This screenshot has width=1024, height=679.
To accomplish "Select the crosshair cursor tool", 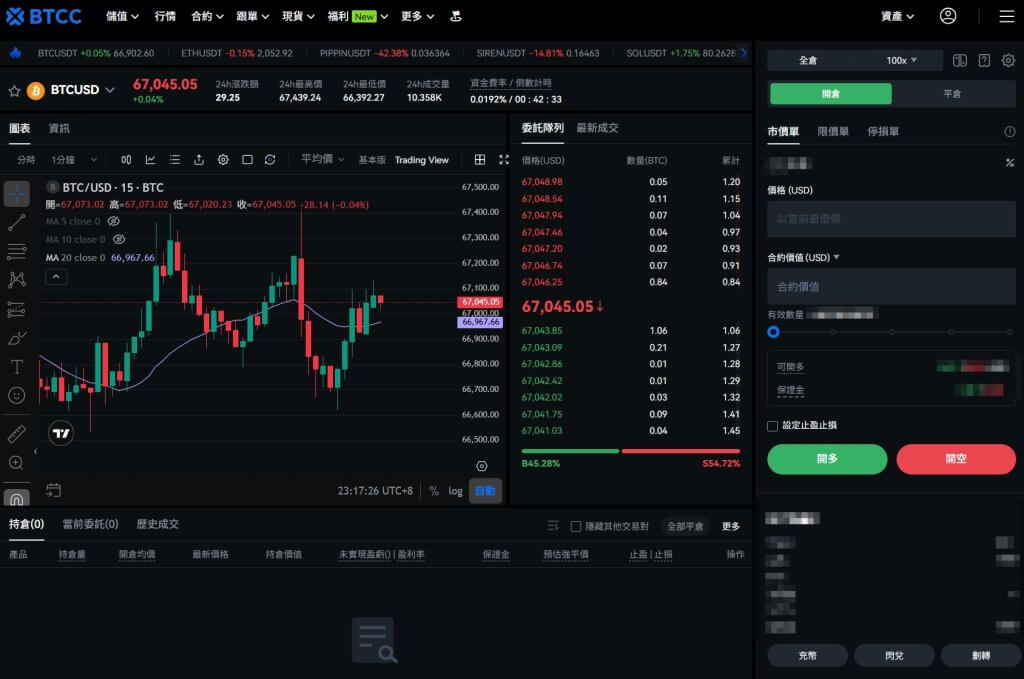I will [x=17, y=193].
